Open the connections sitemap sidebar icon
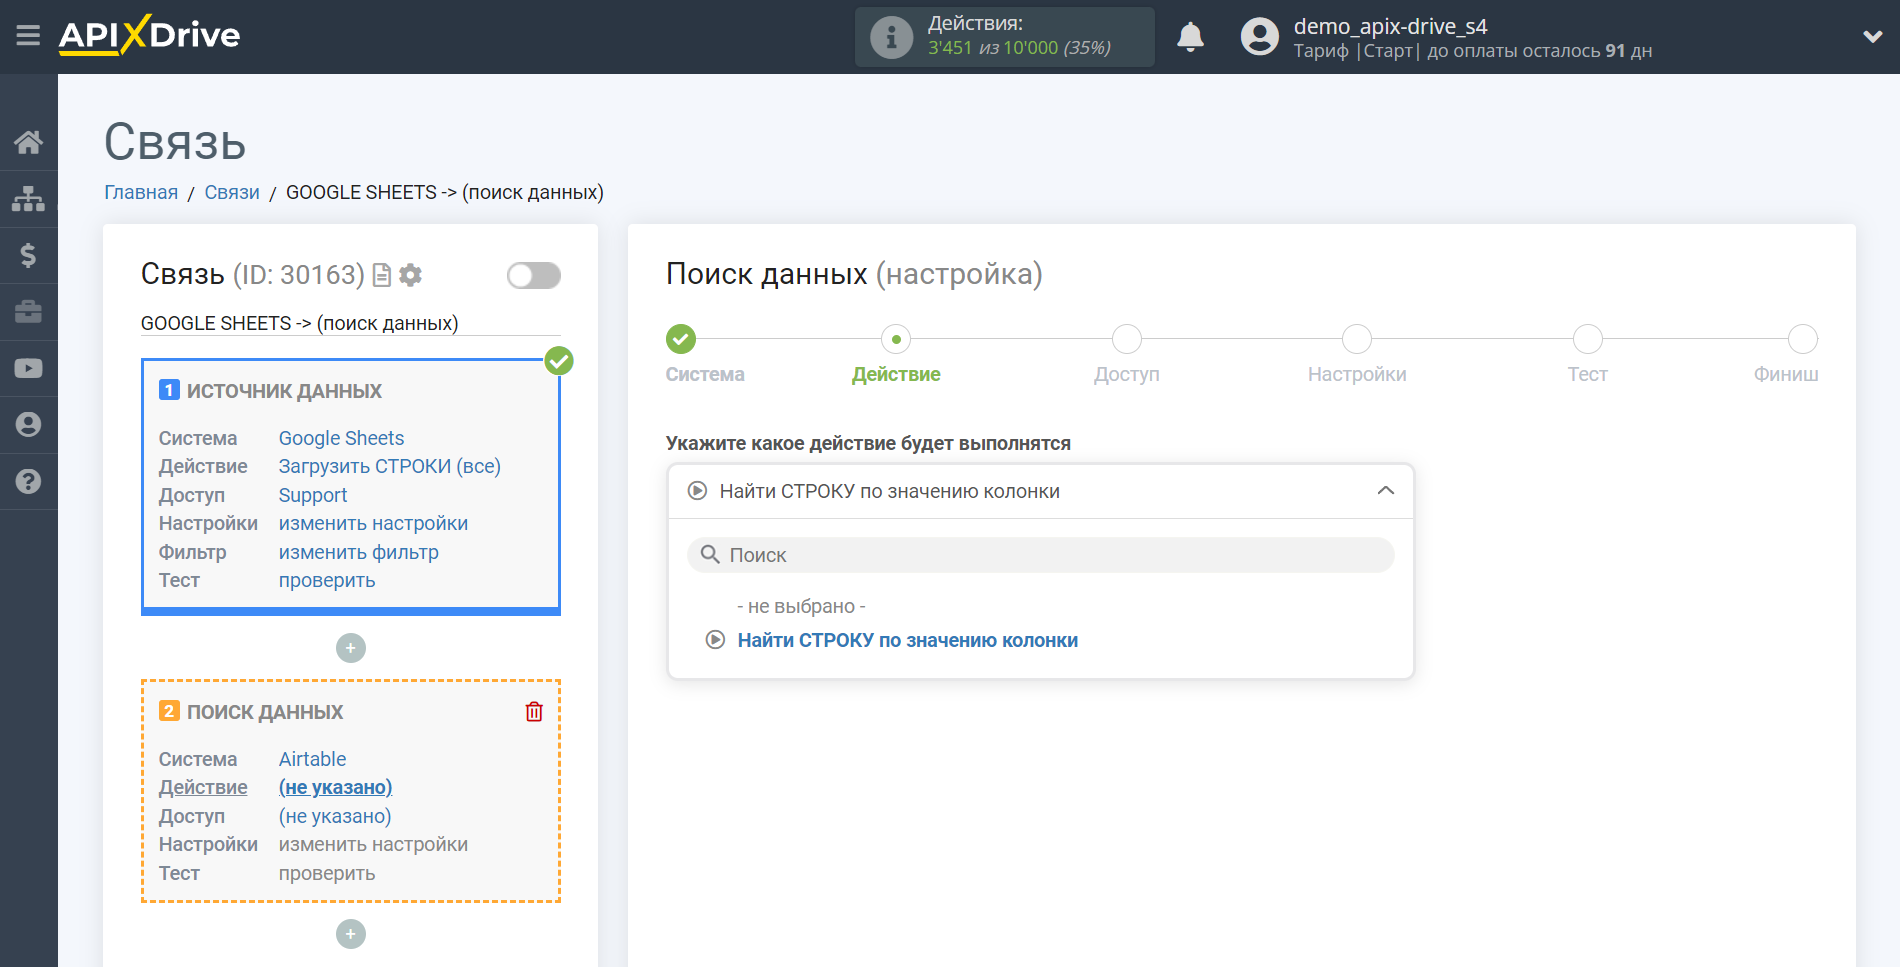Screen dimensions: 1900x967 [x=28, y=199]
